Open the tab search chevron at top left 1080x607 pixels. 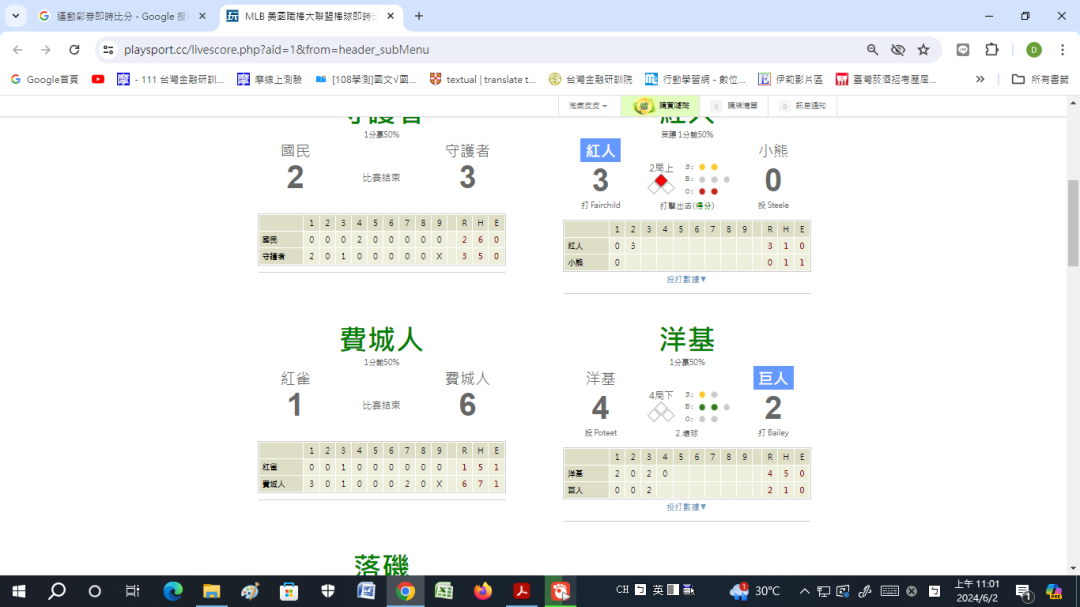[x=16, y=16]
